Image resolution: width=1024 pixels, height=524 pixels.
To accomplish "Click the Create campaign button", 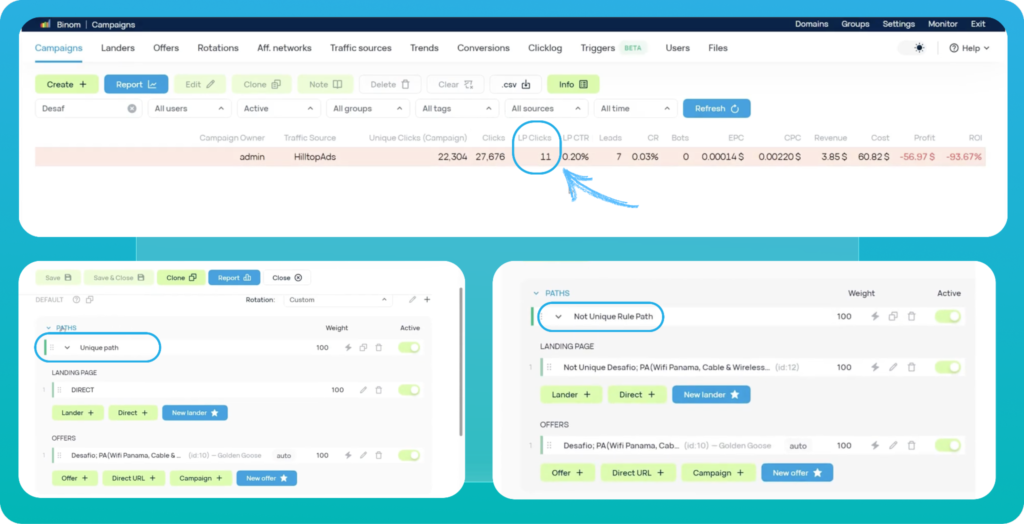I will (x=67, y=84).
